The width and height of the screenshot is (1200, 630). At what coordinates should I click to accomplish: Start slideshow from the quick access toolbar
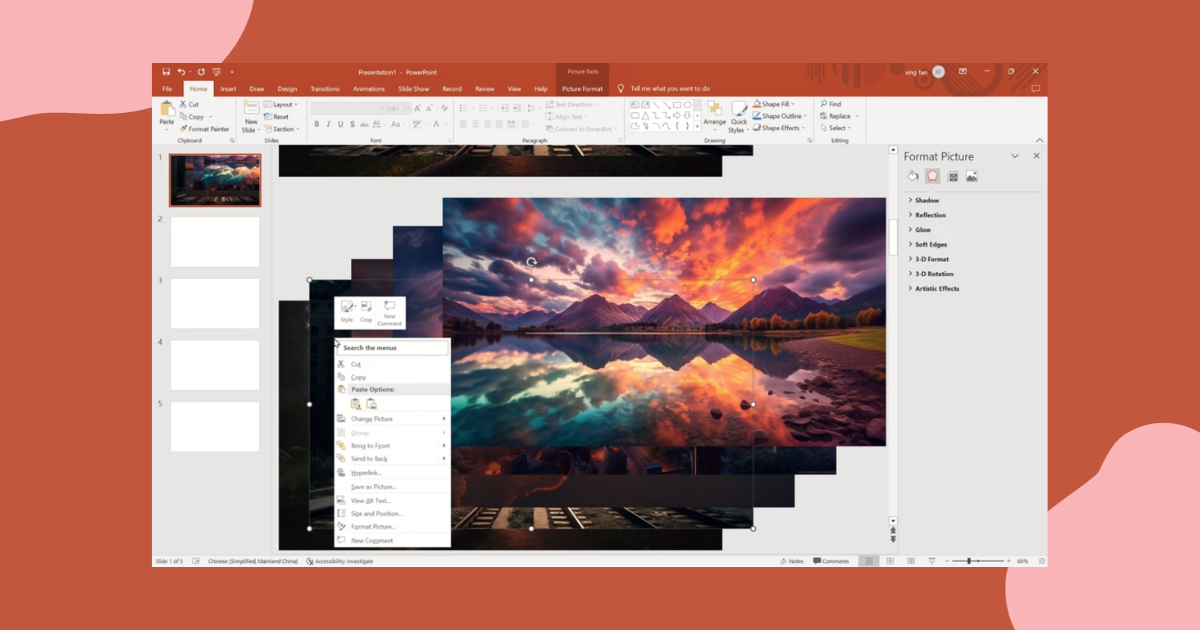click(216, 72)
